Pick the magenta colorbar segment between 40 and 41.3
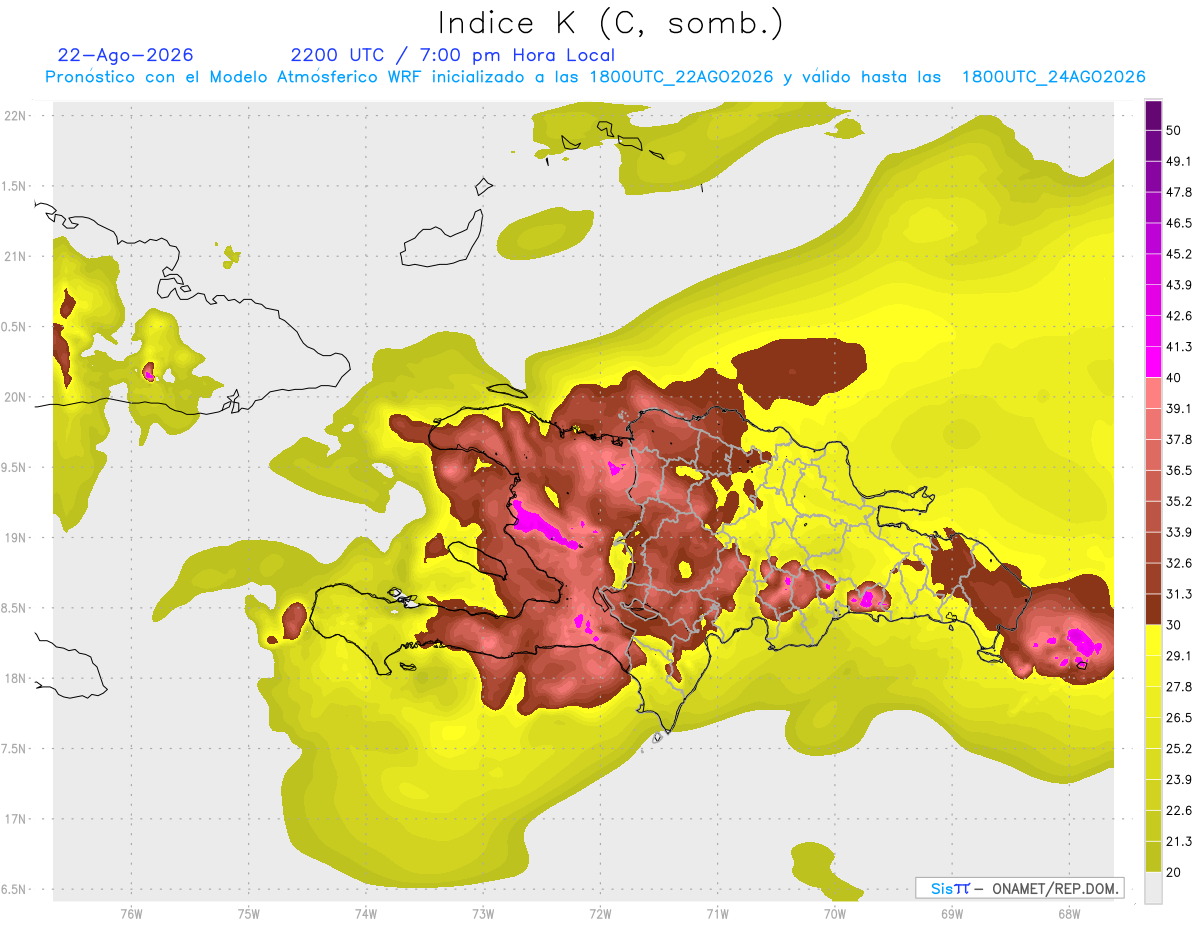 (1153, 362)
